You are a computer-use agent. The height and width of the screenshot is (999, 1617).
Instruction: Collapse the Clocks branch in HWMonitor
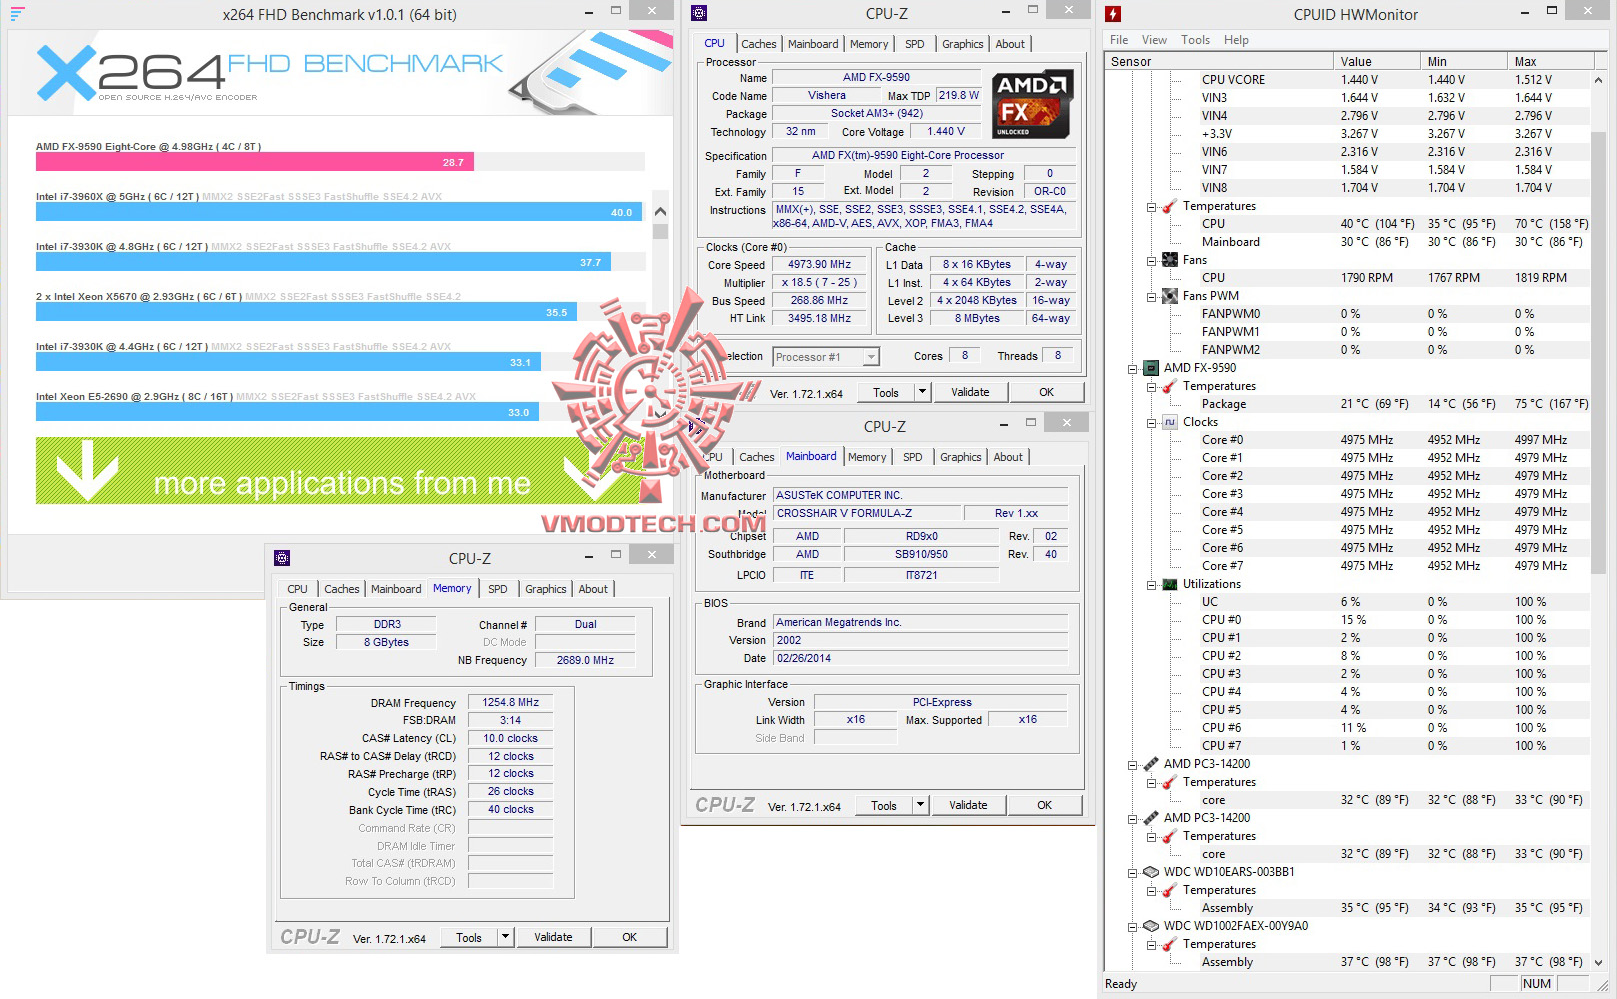coord(1152,423)
